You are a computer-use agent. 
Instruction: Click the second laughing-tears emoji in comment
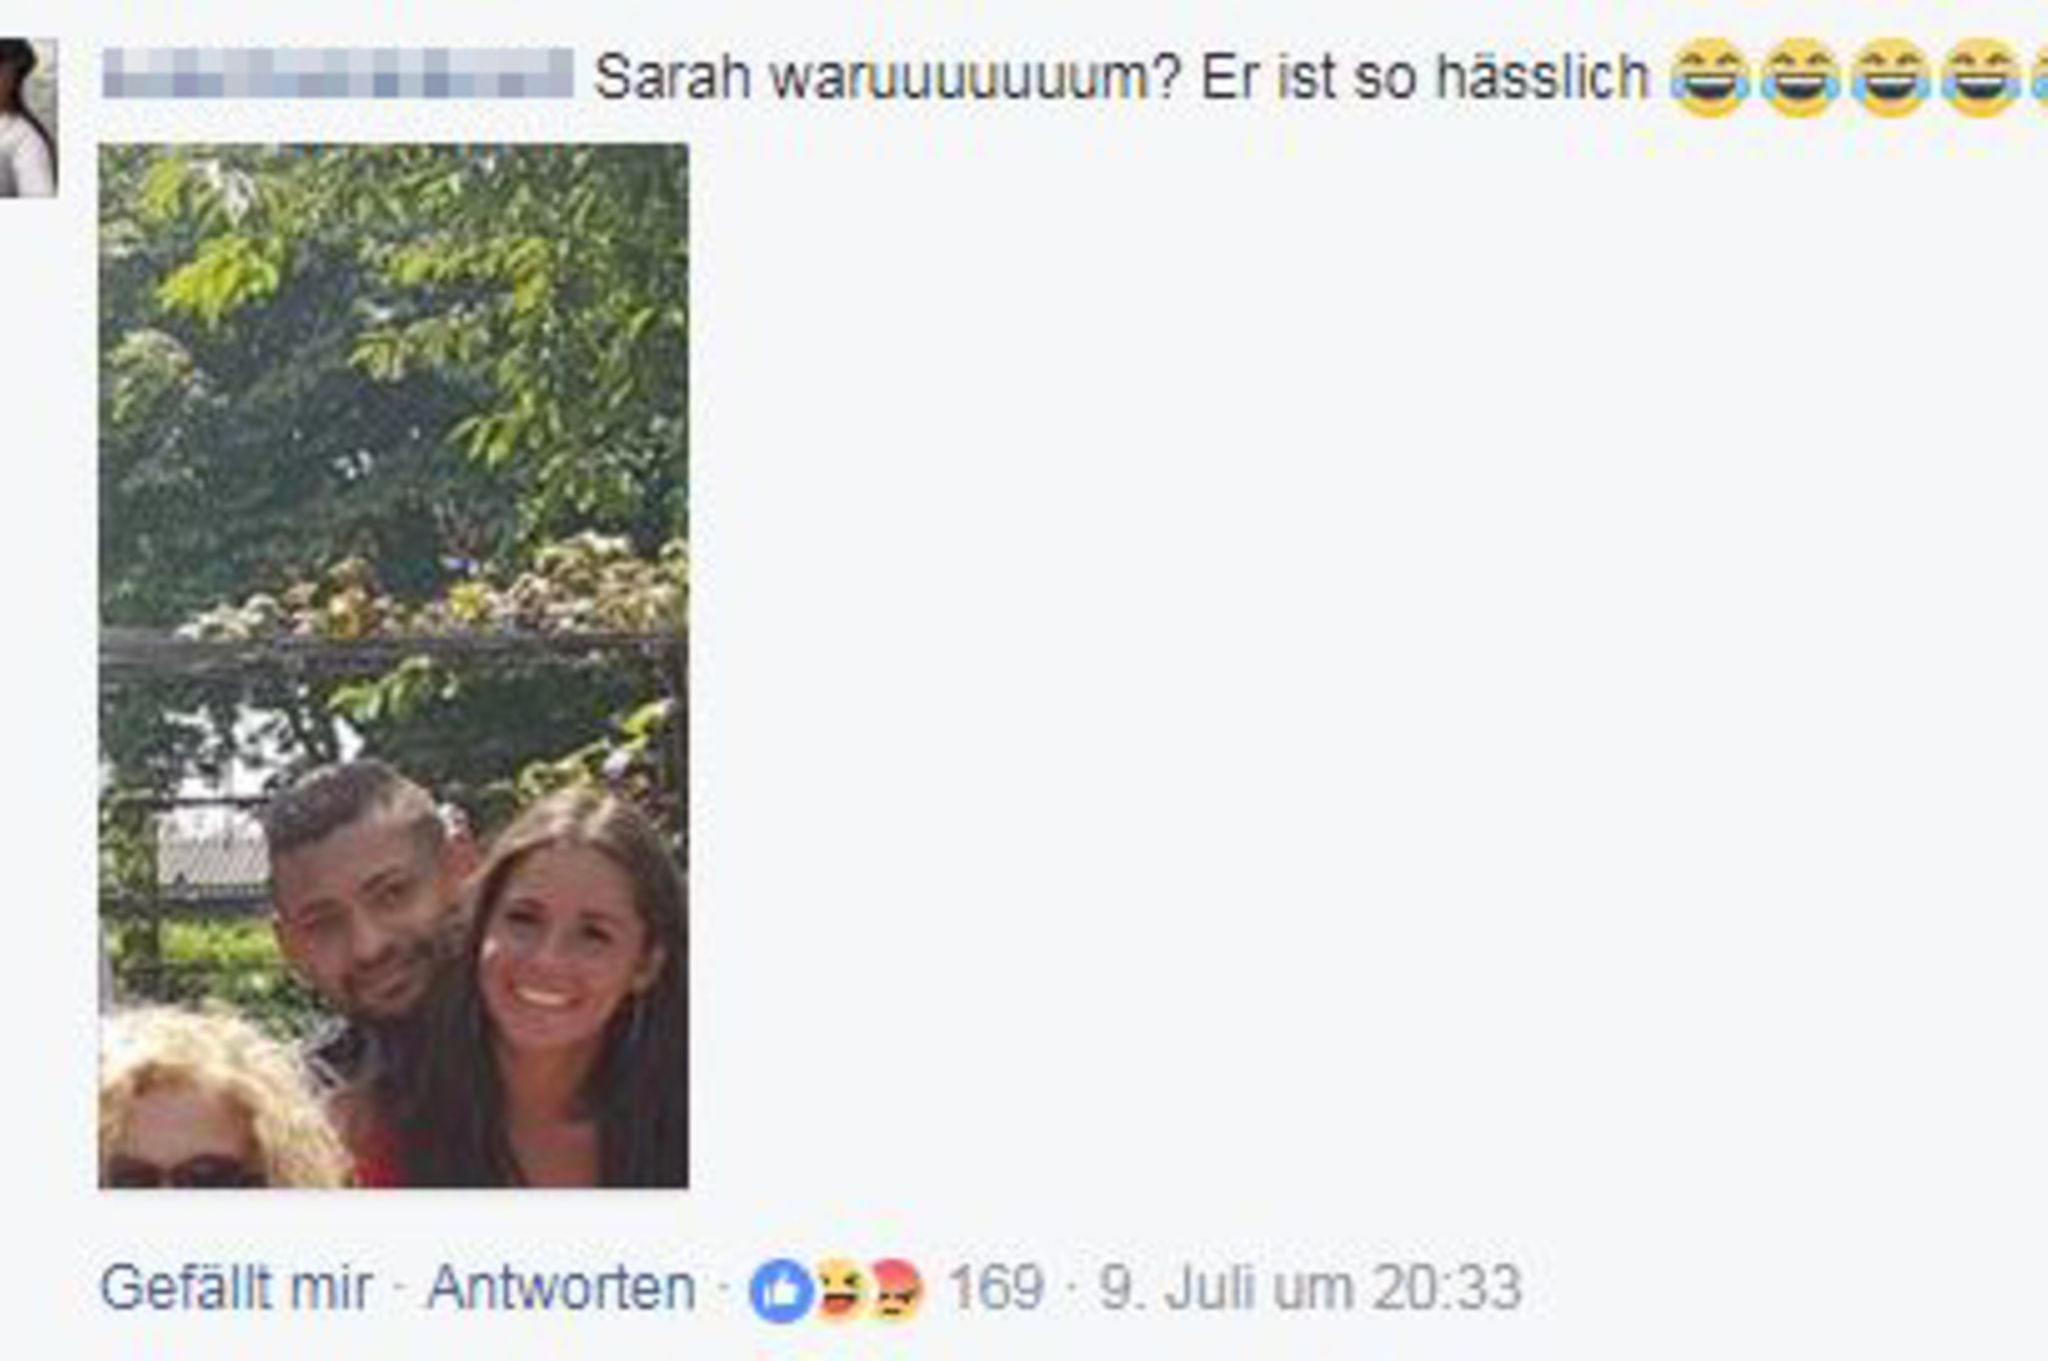click(1800, 78)
